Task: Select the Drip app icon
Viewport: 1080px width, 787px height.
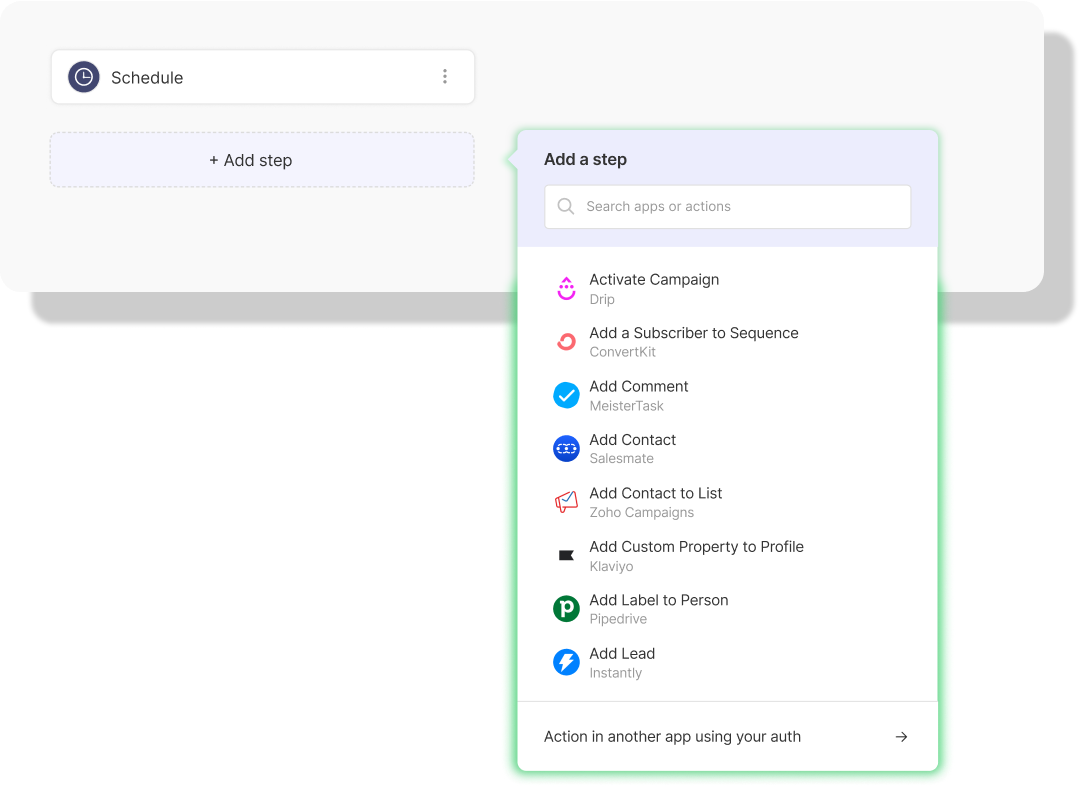Action: (x=566, y=288)
